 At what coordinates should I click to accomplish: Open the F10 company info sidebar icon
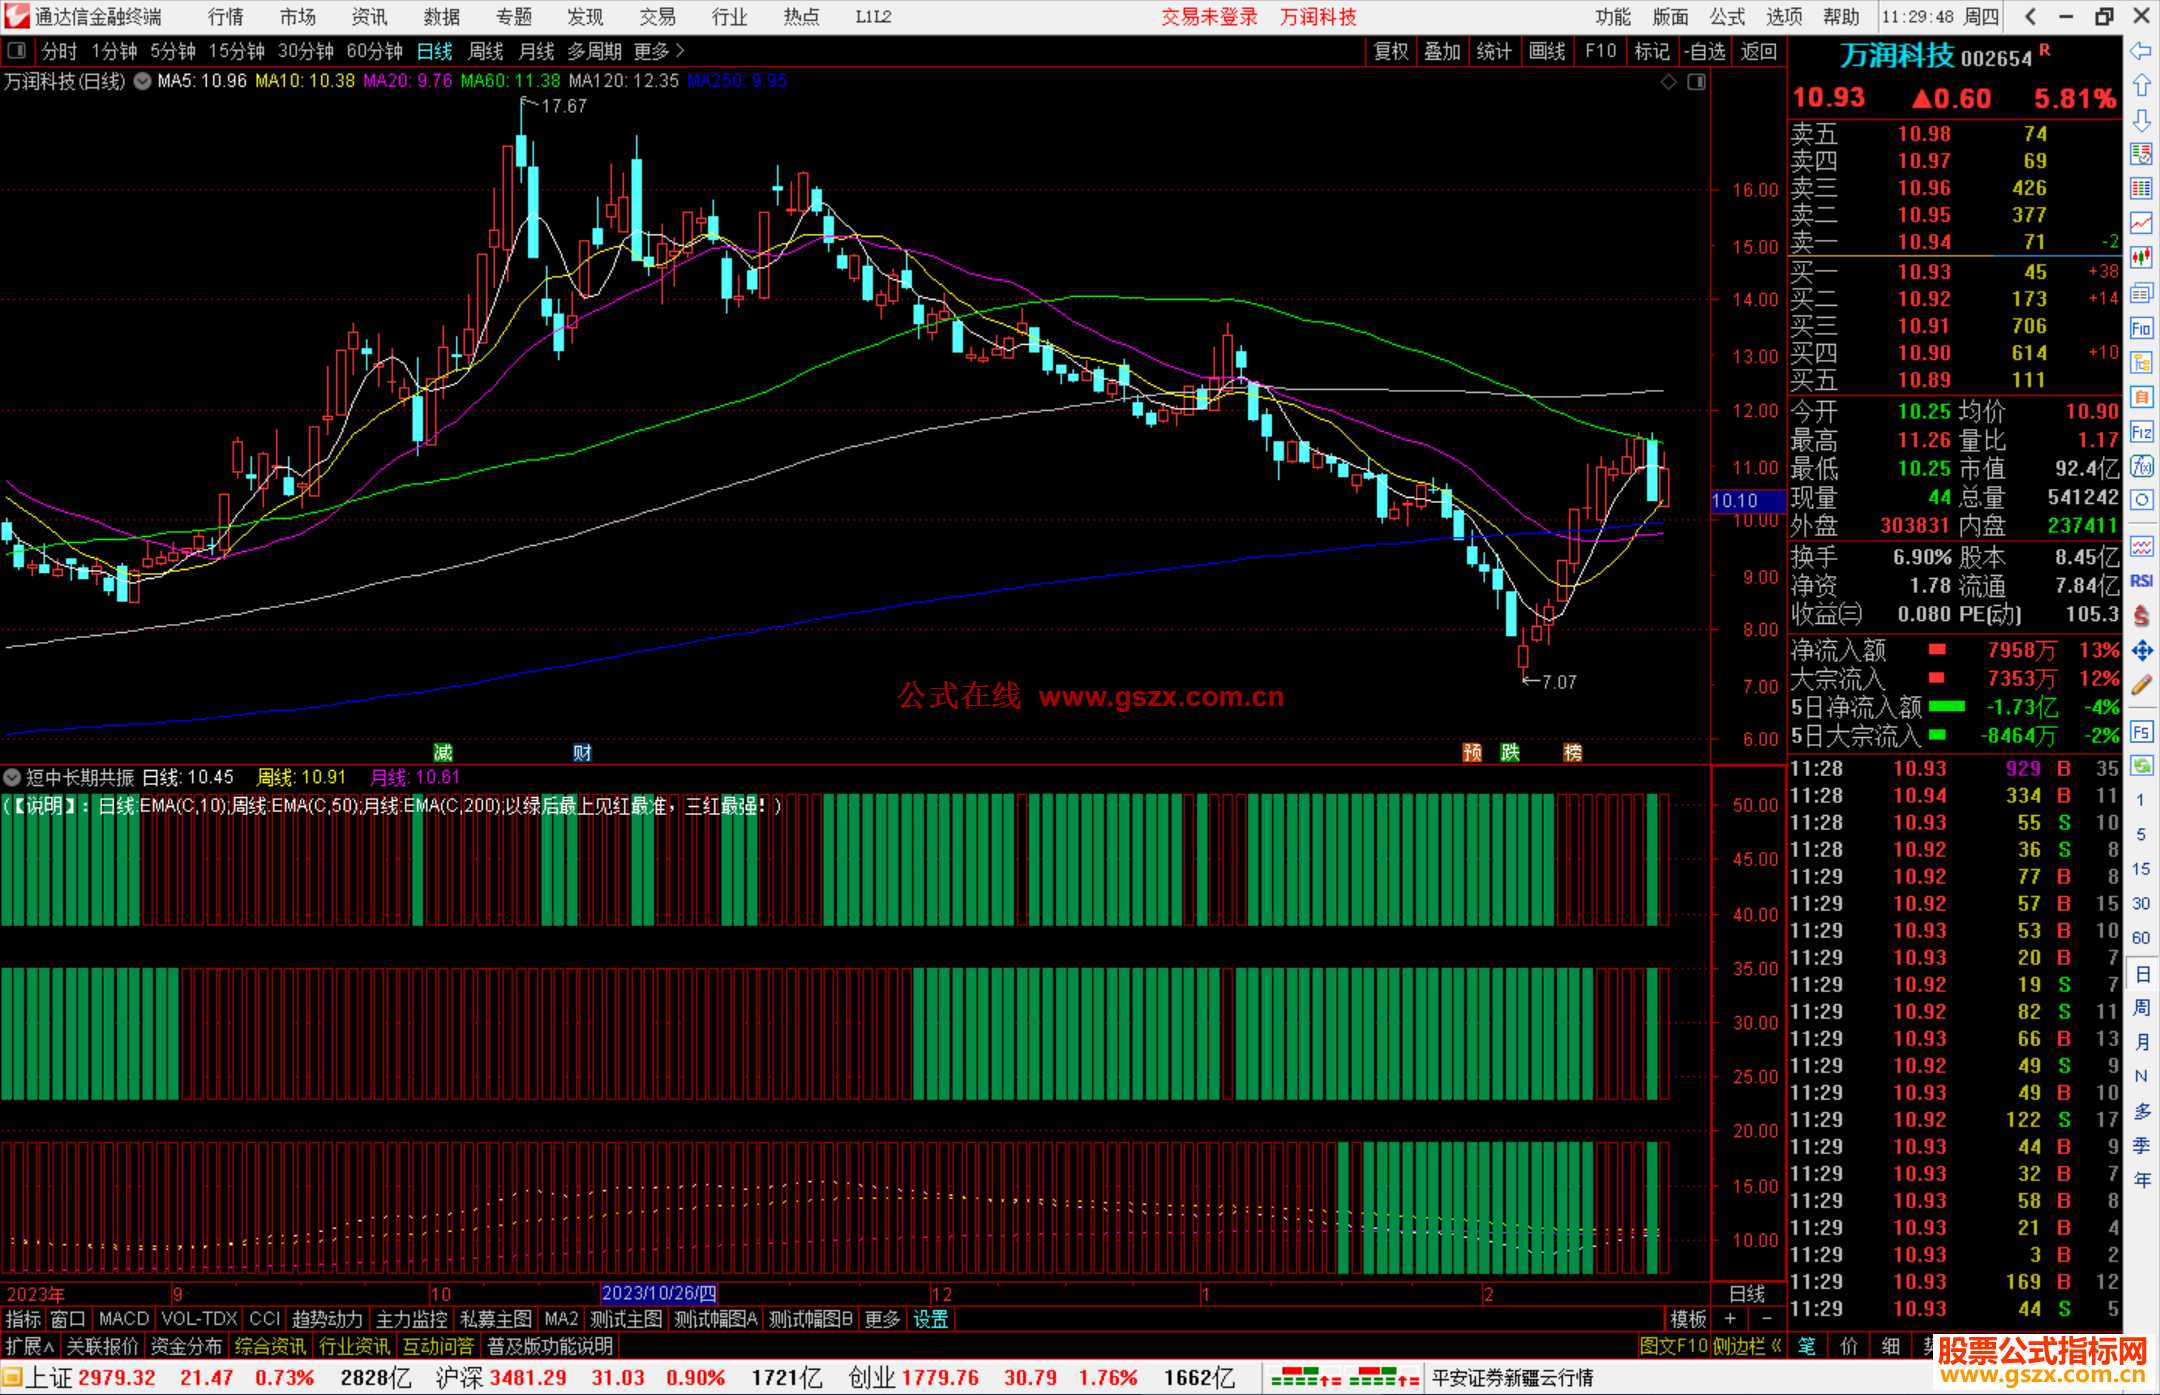coord(2141,328)
